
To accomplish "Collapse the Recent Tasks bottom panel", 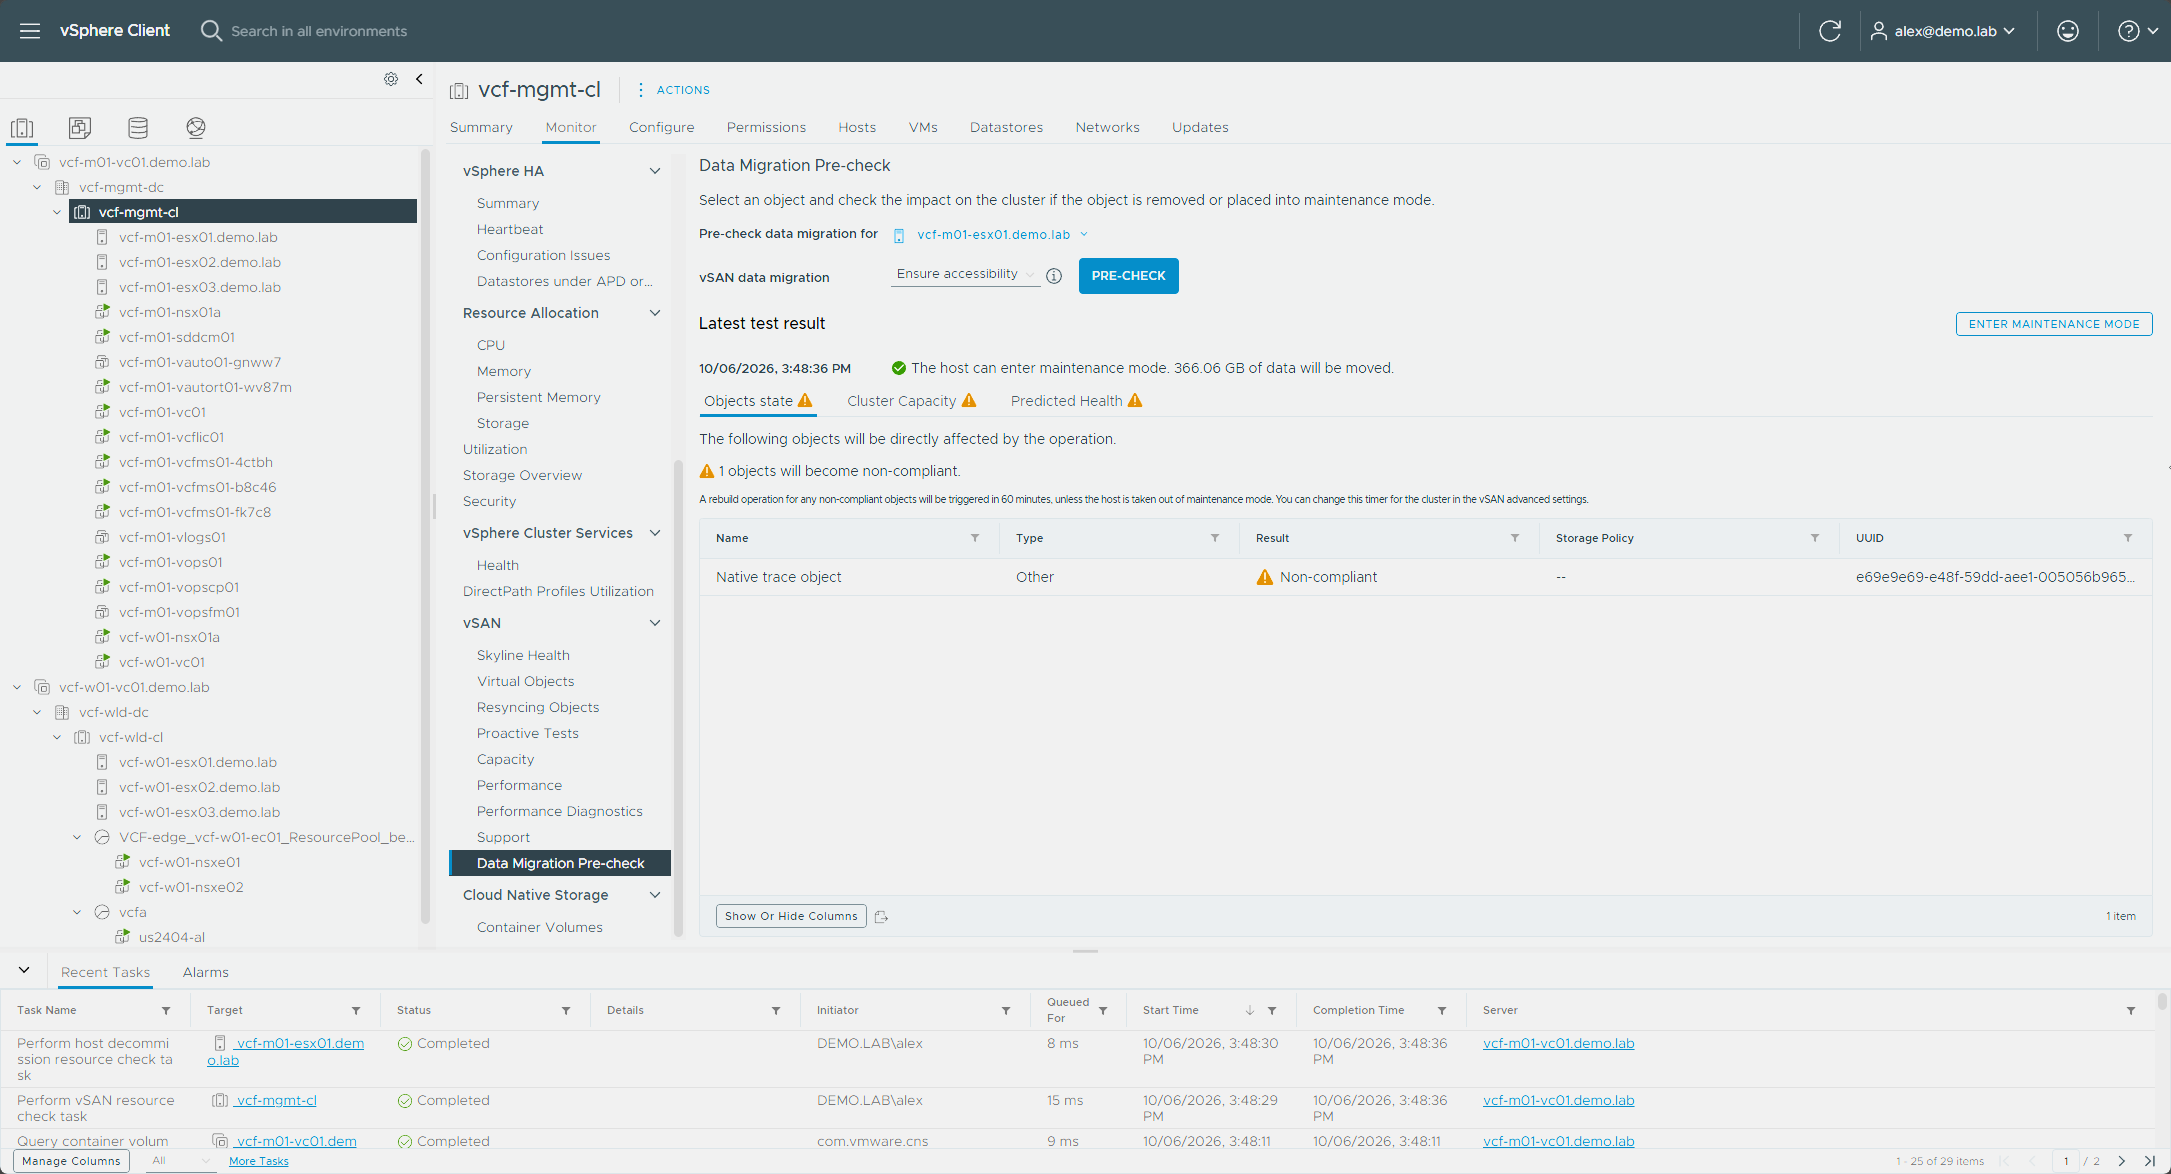I will pyautogui.click(x=24, y=970).
